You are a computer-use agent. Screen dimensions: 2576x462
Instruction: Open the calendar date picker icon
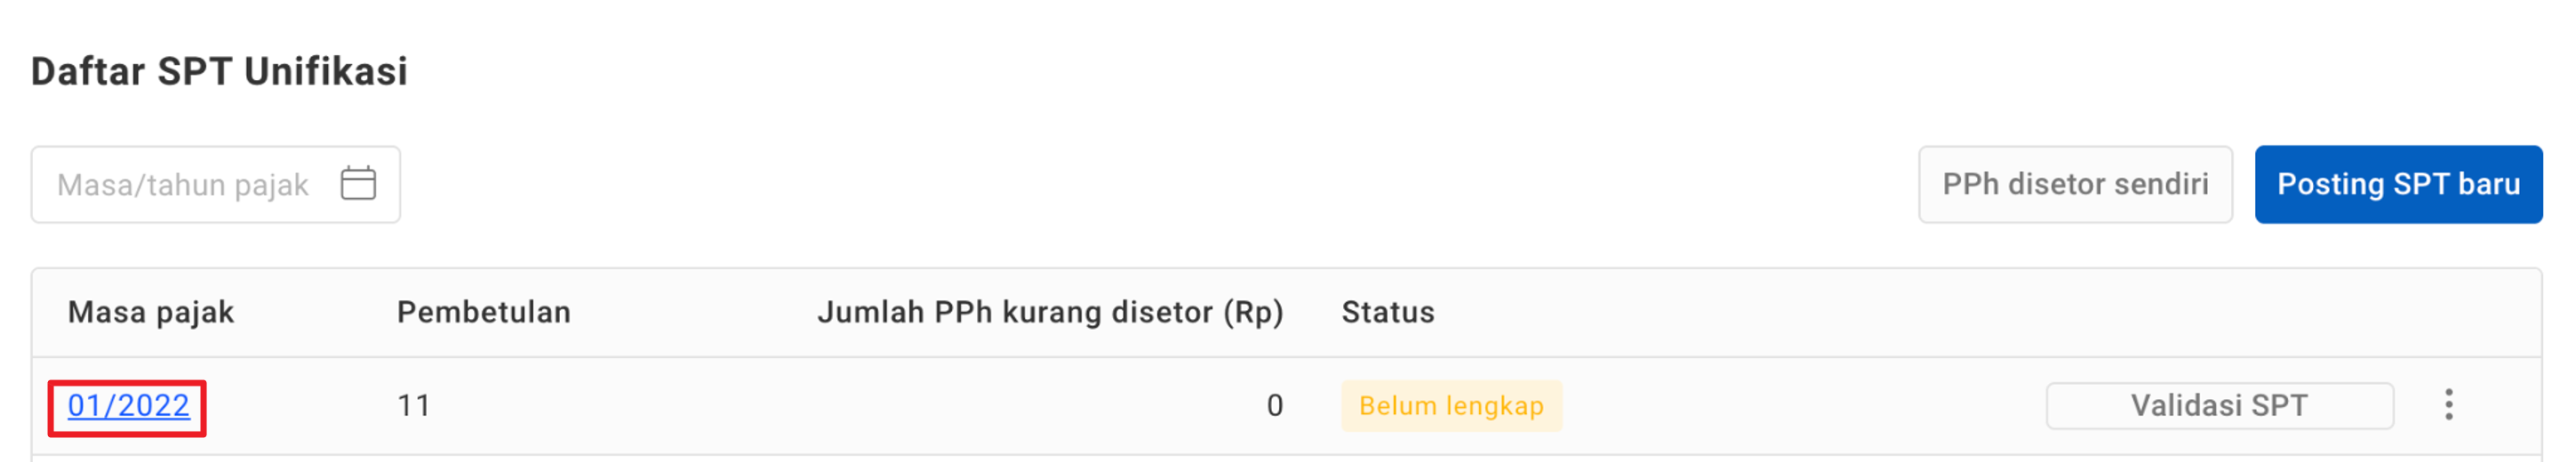[358, 184]
